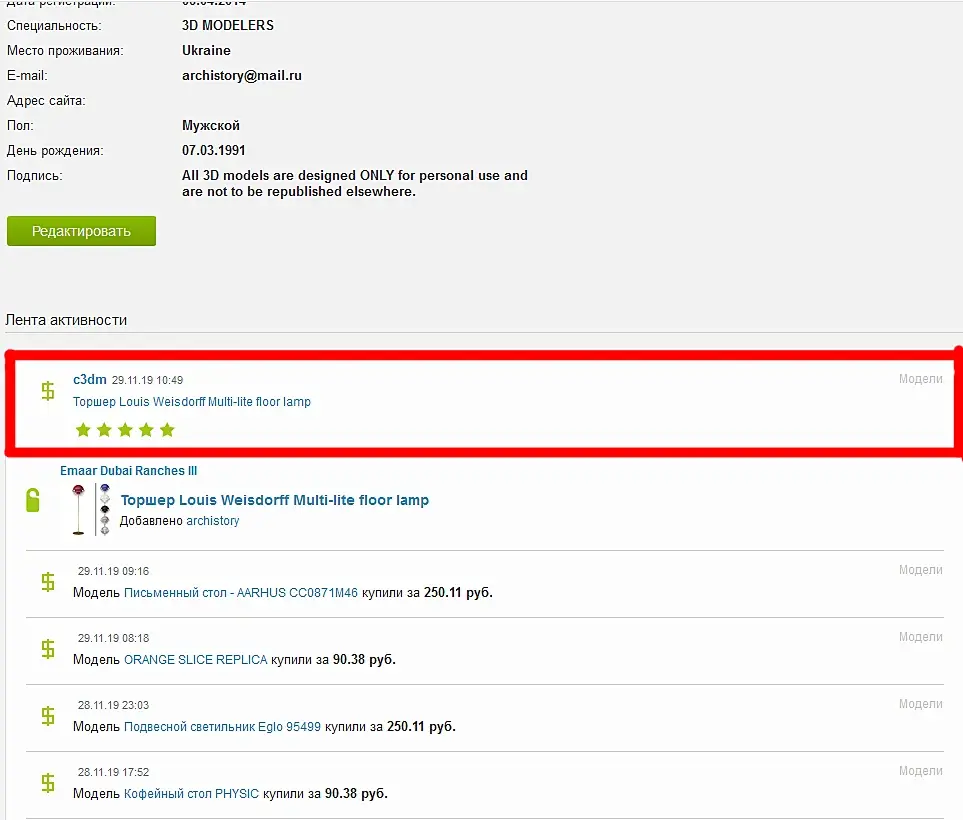
Task: Open ORANGE SLICE REPLICA model link
Action: pyautogui.click(x=195, y=660)
